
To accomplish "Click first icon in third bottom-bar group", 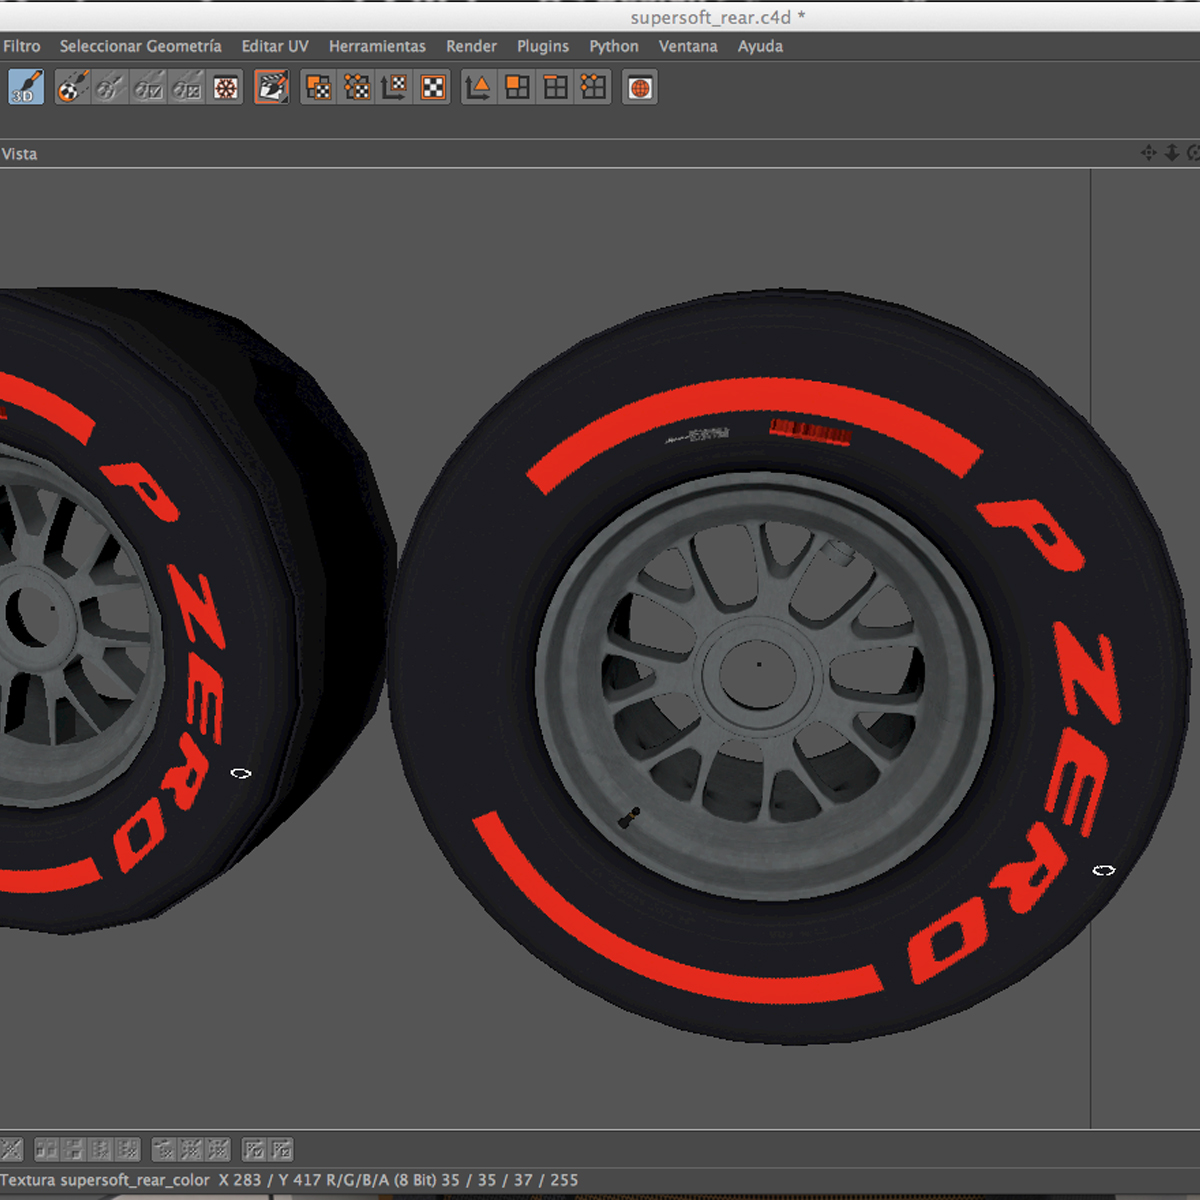I will coord(164,1150).
